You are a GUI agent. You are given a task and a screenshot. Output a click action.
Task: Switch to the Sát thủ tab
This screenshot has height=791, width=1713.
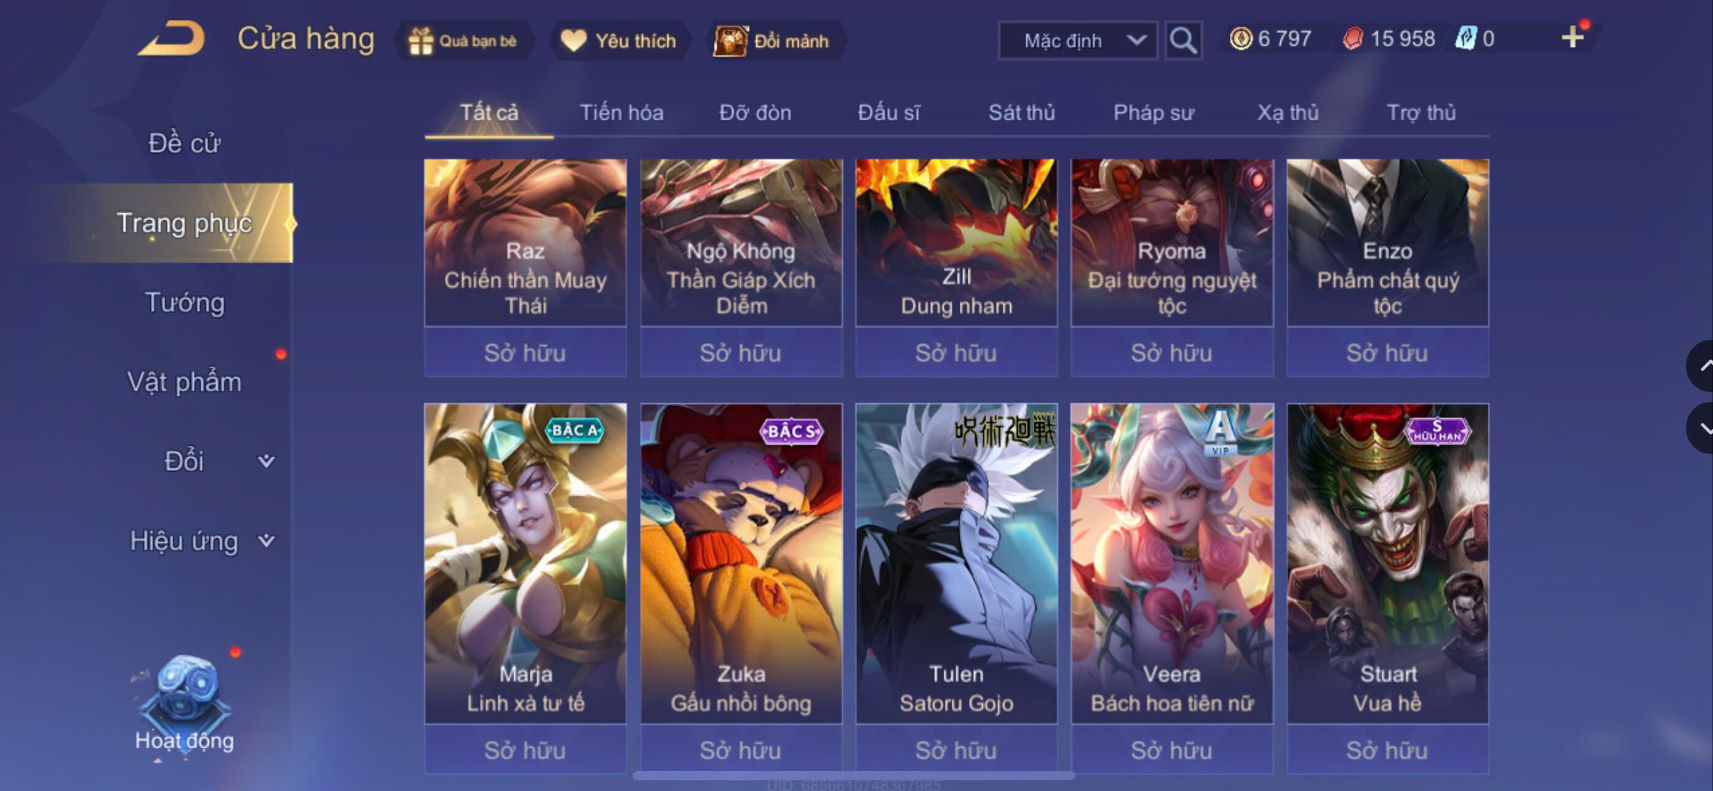point(1021,112)
